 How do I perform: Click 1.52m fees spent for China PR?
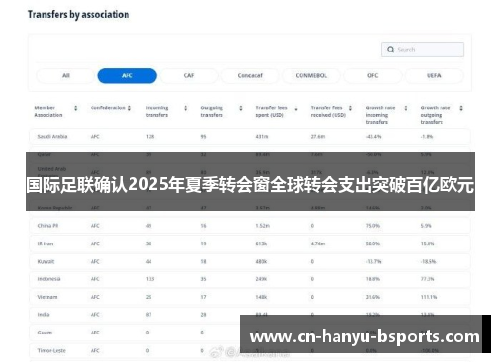[263, 226]
